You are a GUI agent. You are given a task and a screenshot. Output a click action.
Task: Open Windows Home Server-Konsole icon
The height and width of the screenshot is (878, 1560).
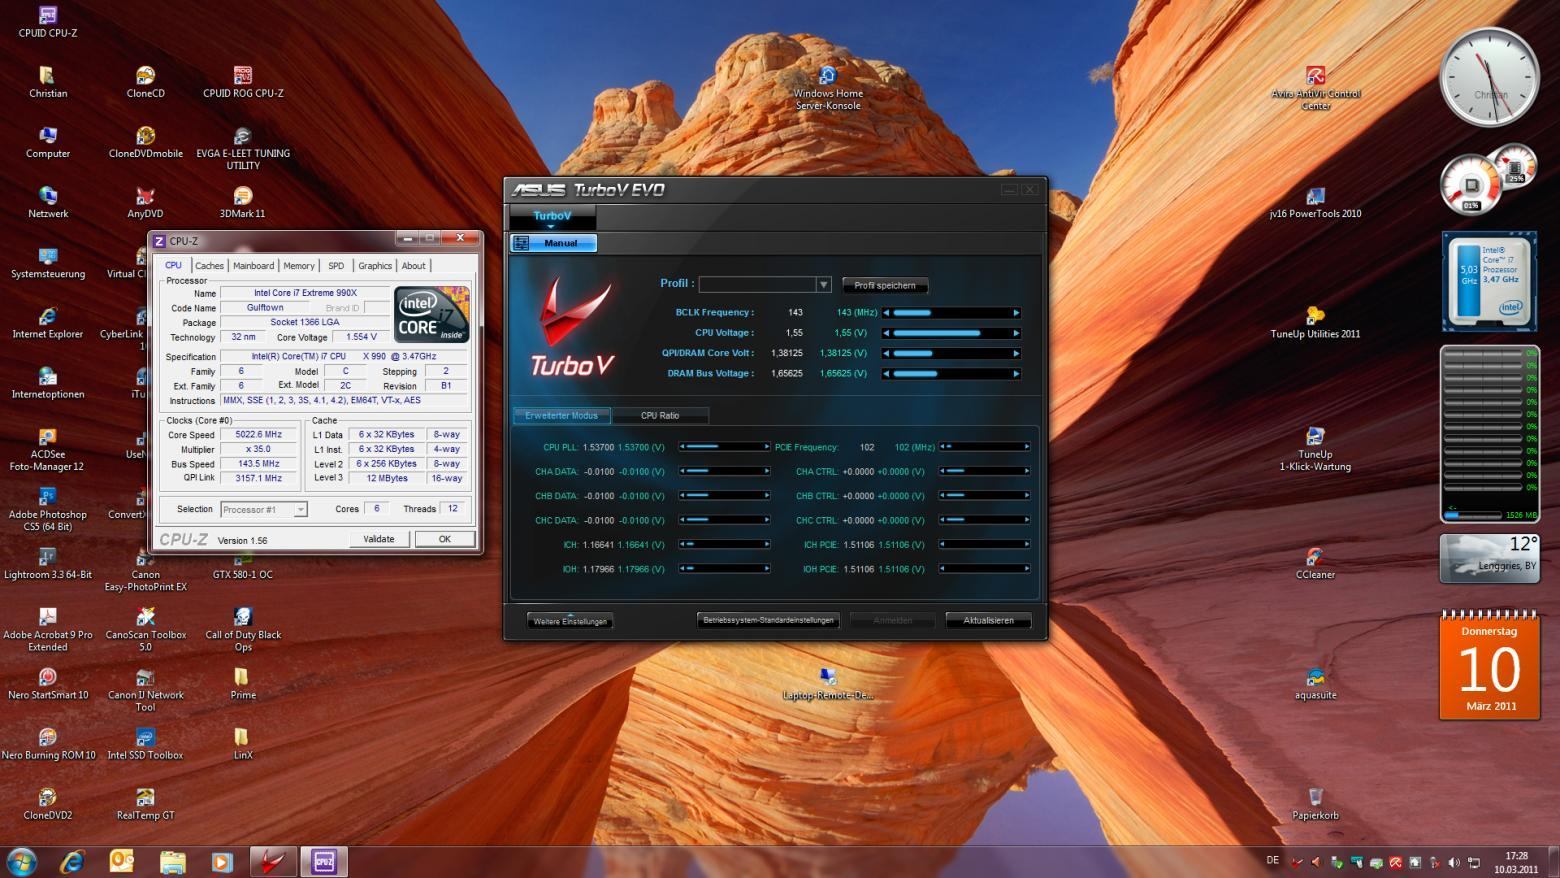(828, 88)
